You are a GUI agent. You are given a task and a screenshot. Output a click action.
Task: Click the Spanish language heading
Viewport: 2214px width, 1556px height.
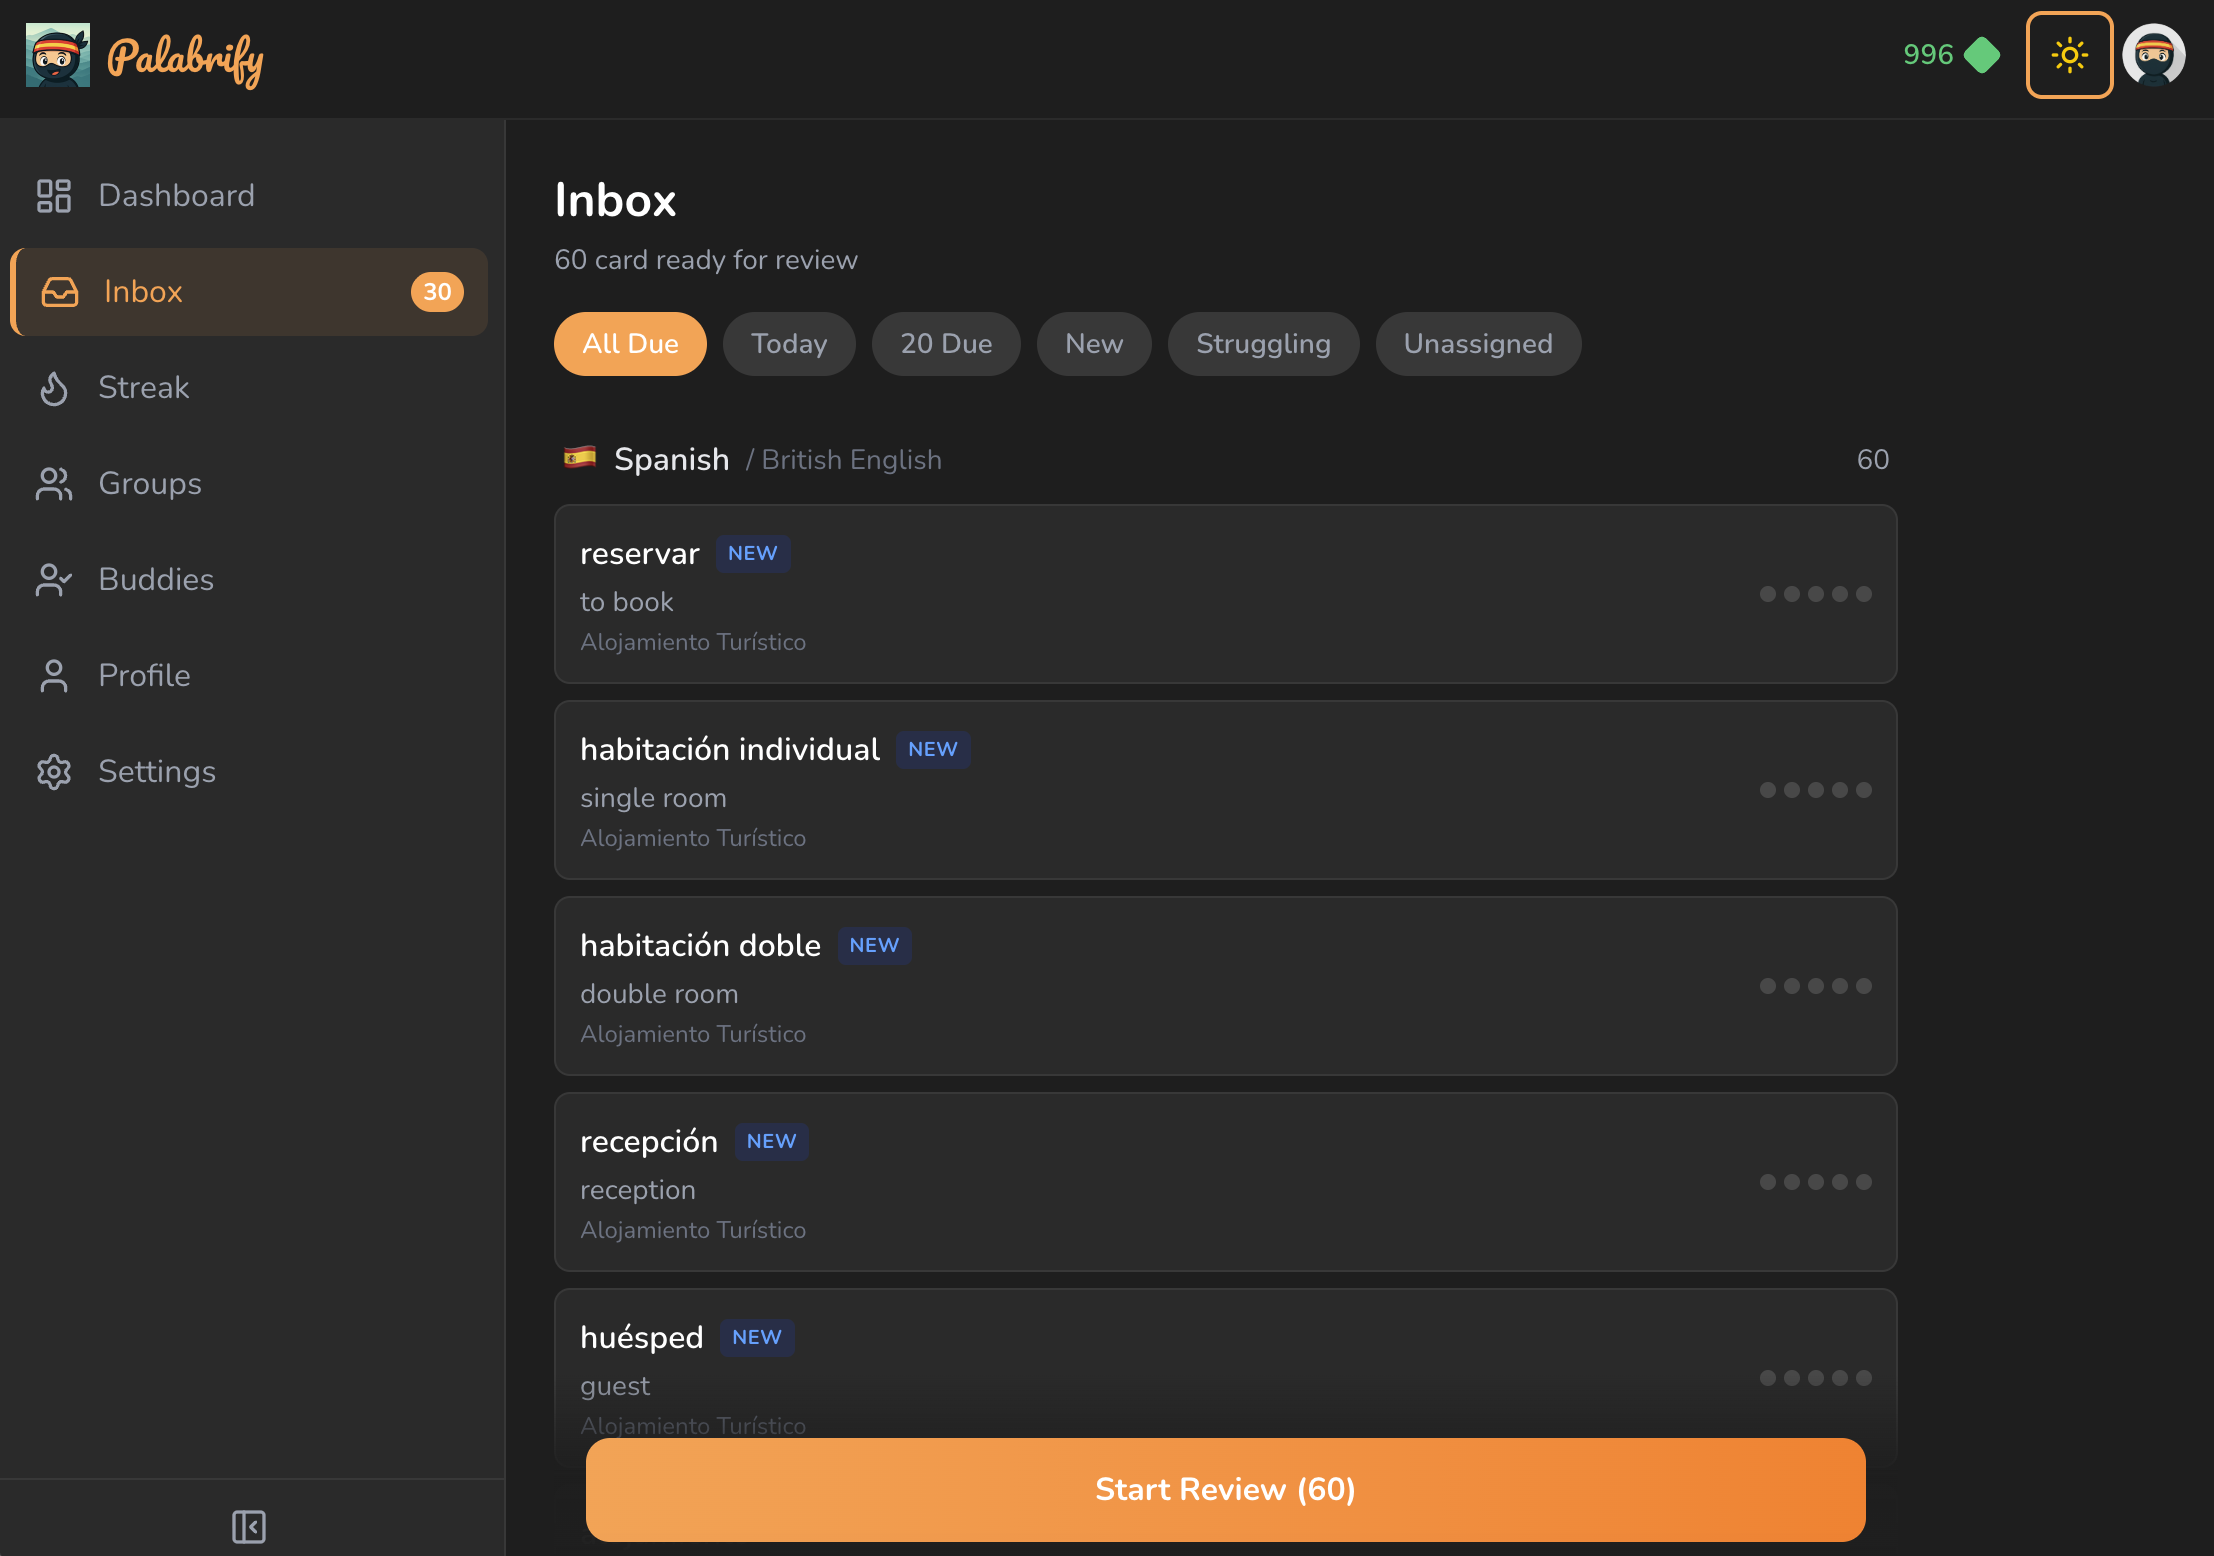tap(671, 459)
